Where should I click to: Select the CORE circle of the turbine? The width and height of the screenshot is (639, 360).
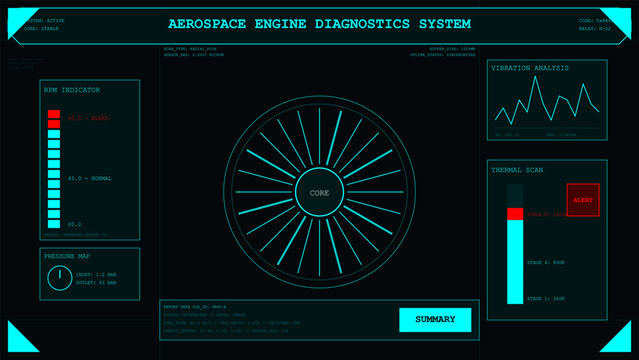coord(320,192)
